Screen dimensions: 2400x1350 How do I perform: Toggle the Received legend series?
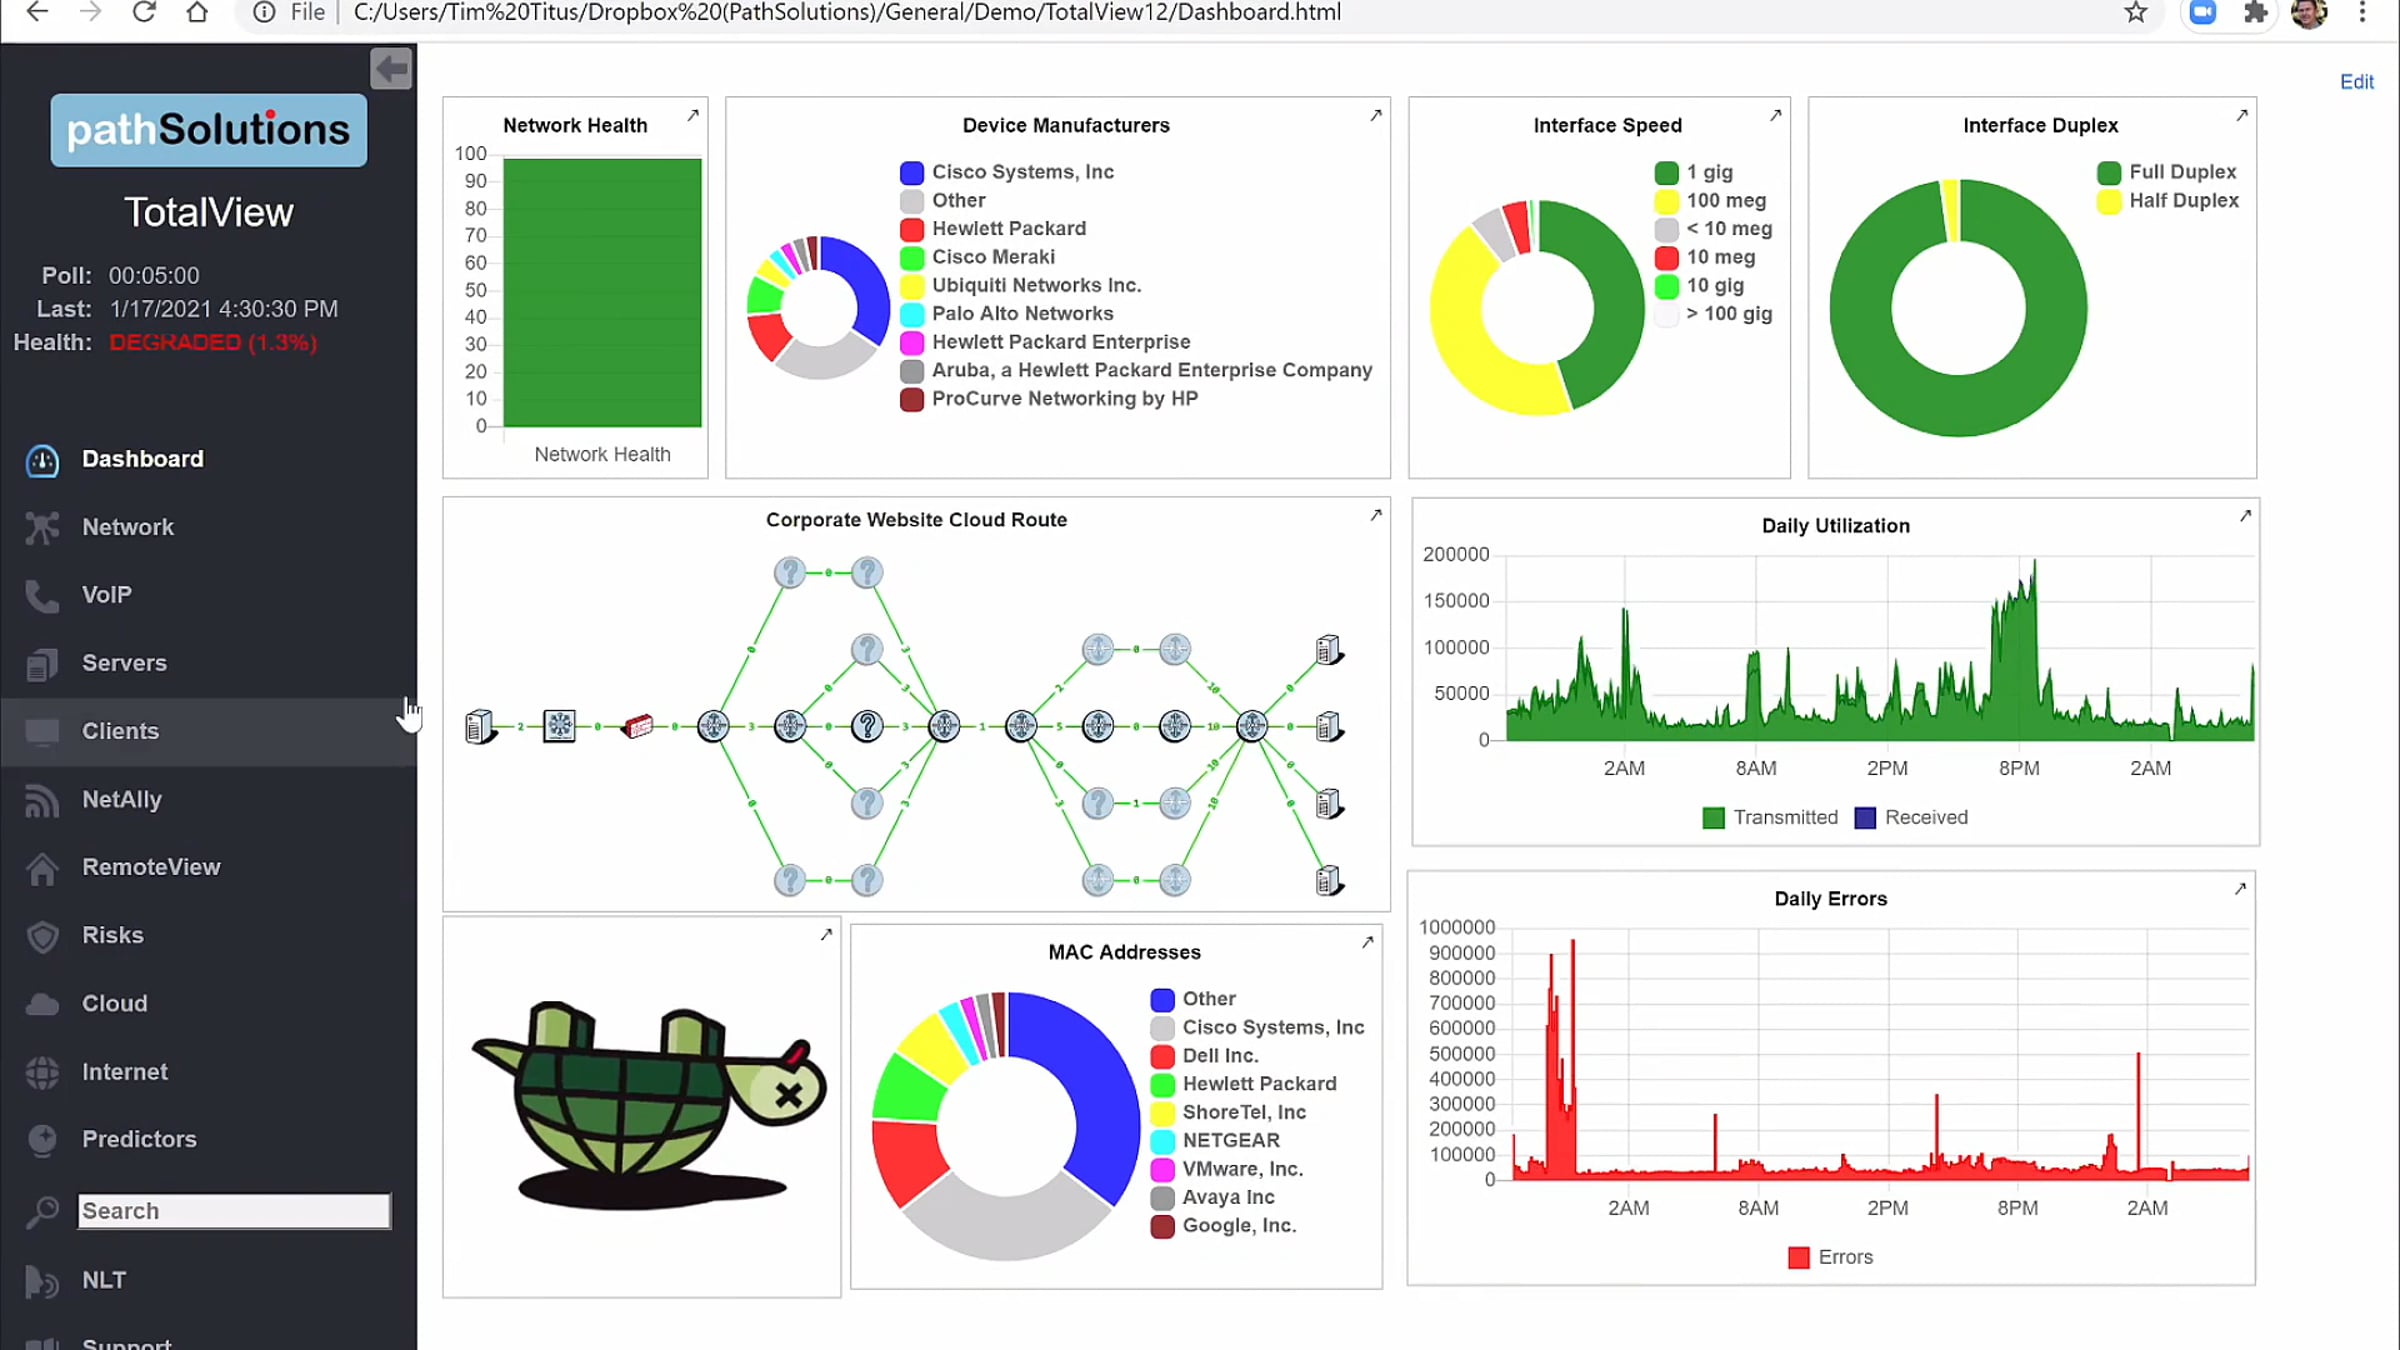(1911, 818)
